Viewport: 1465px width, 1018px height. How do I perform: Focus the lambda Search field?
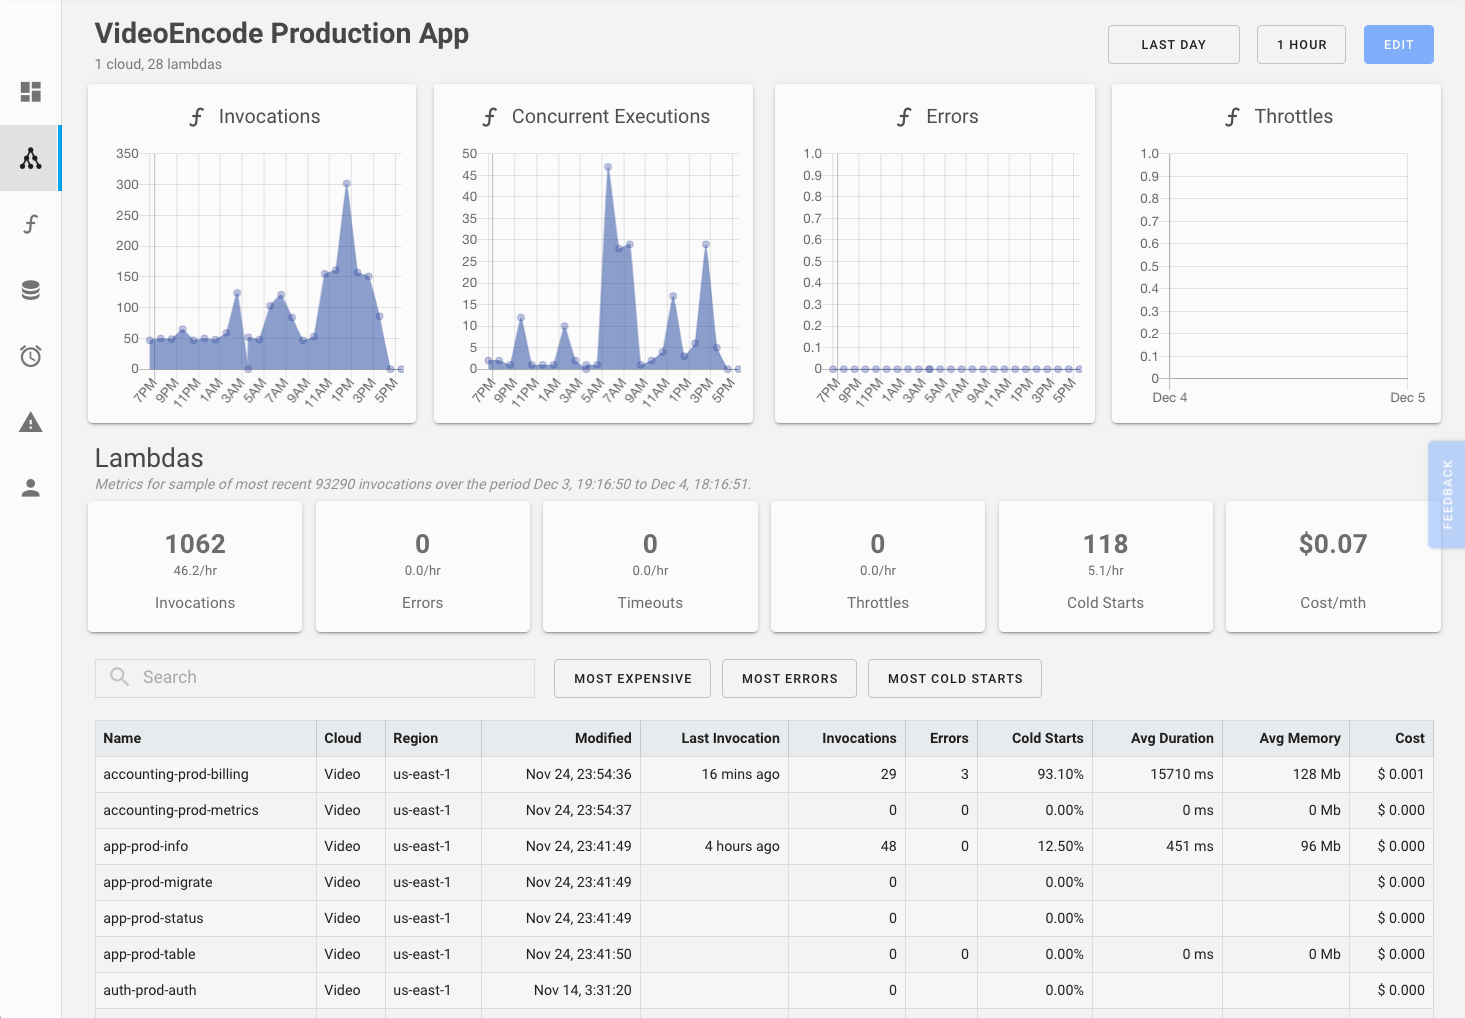[x=315, y=677]
